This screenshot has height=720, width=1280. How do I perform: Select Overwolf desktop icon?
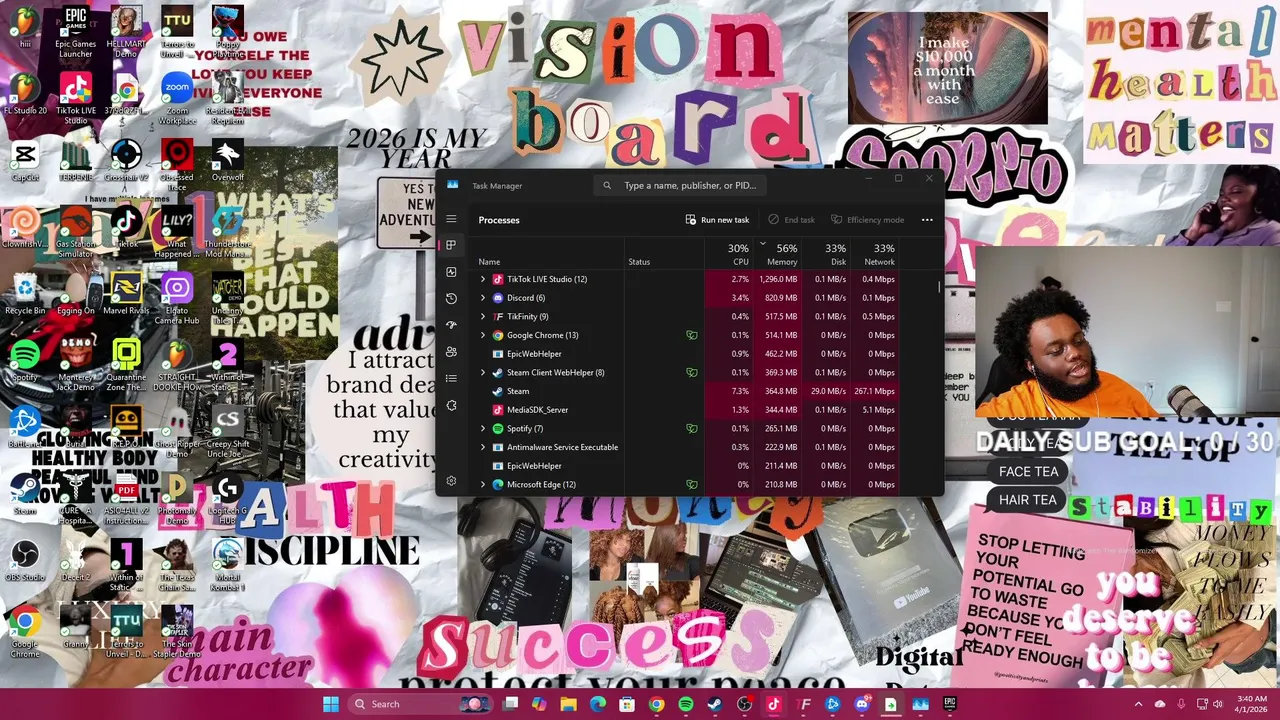[228, 160]
